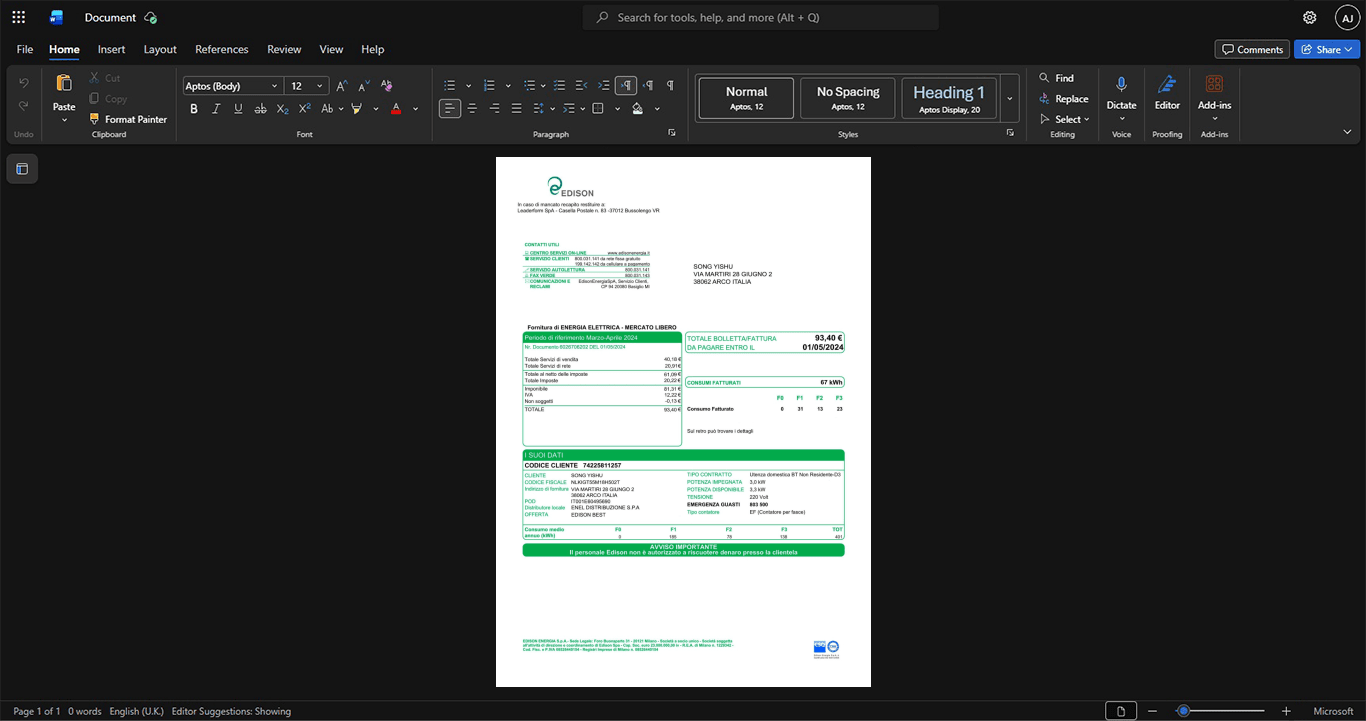The image size is (1366, 721).
Task: Apply the Heading 1 style
Action: click(x=949, y=99)
